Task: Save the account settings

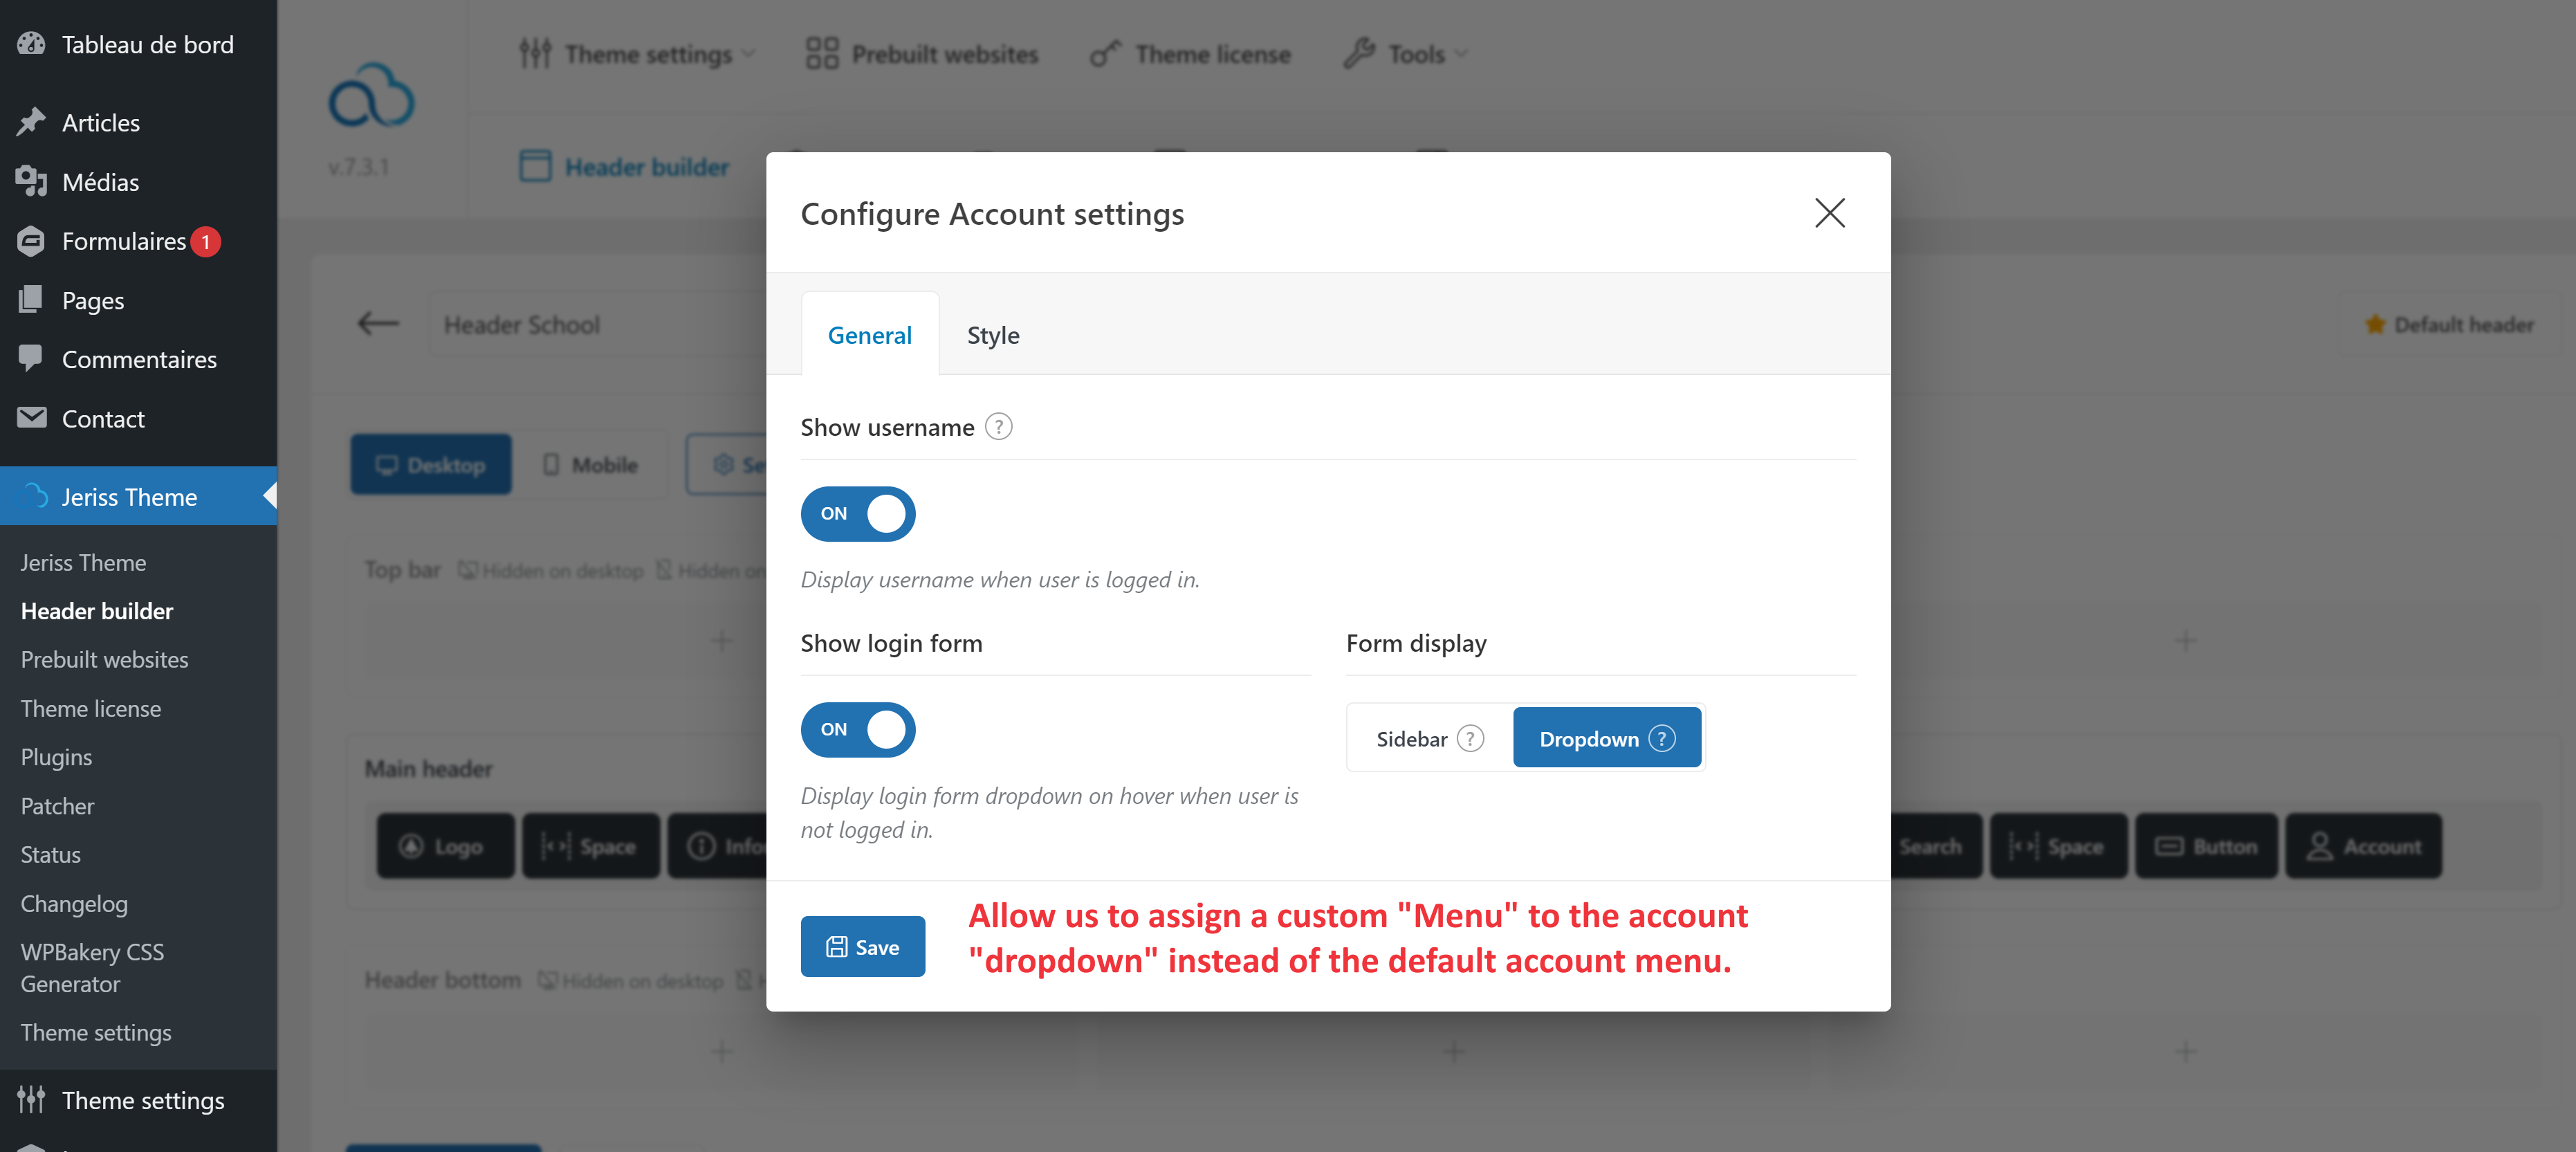Action: click(x=862, y=946)
